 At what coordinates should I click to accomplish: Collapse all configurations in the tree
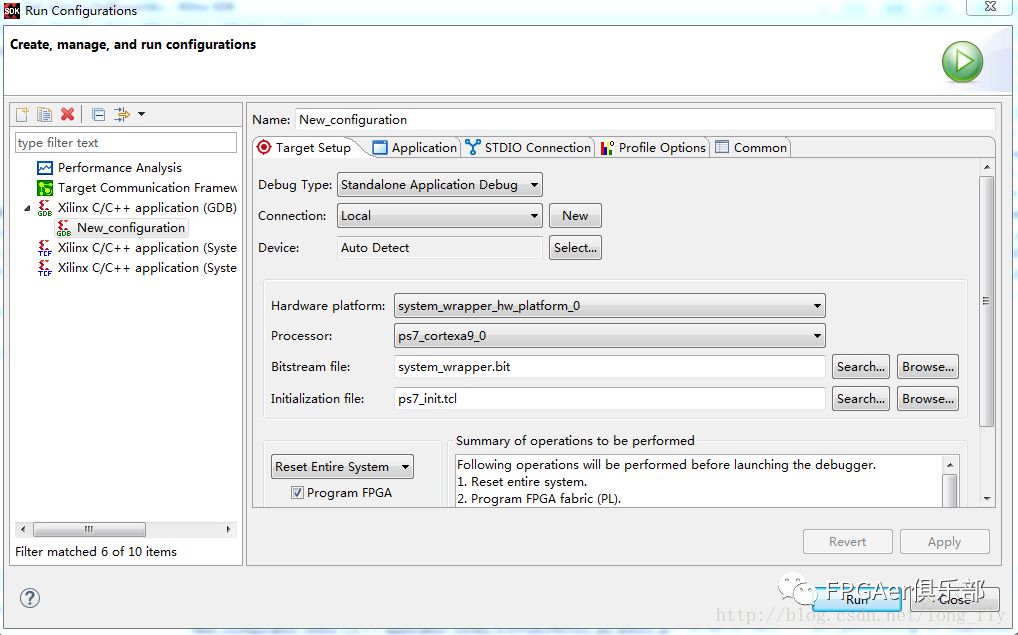point(98,115)
